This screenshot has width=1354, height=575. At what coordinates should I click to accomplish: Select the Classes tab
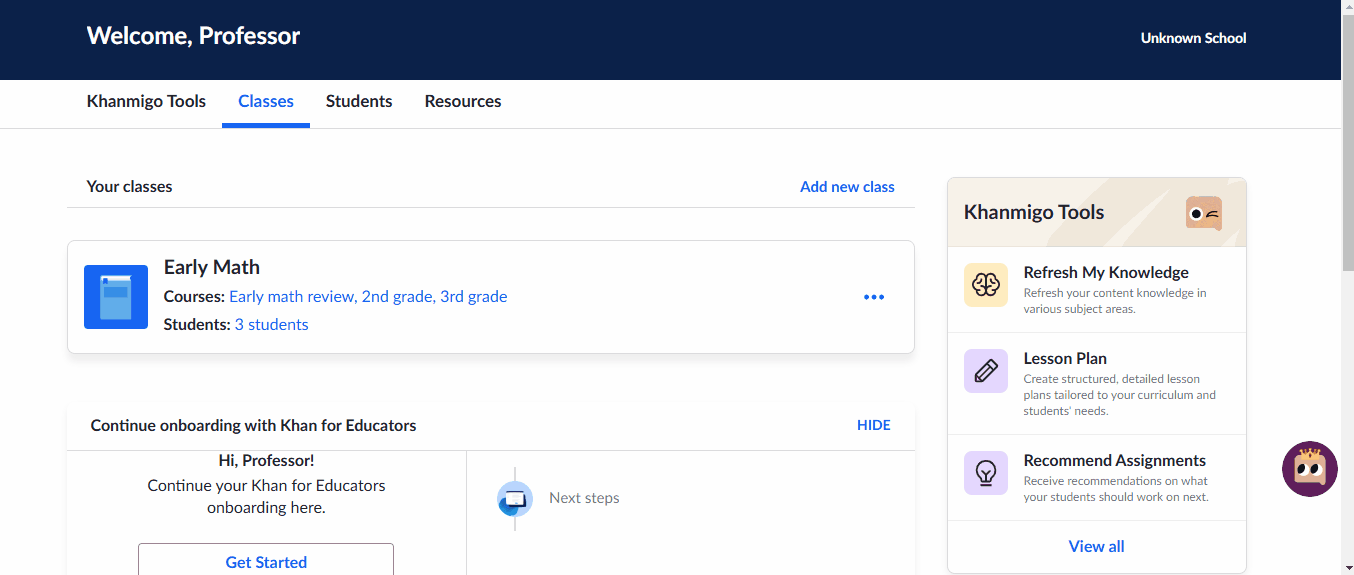[x=266, y=101]
